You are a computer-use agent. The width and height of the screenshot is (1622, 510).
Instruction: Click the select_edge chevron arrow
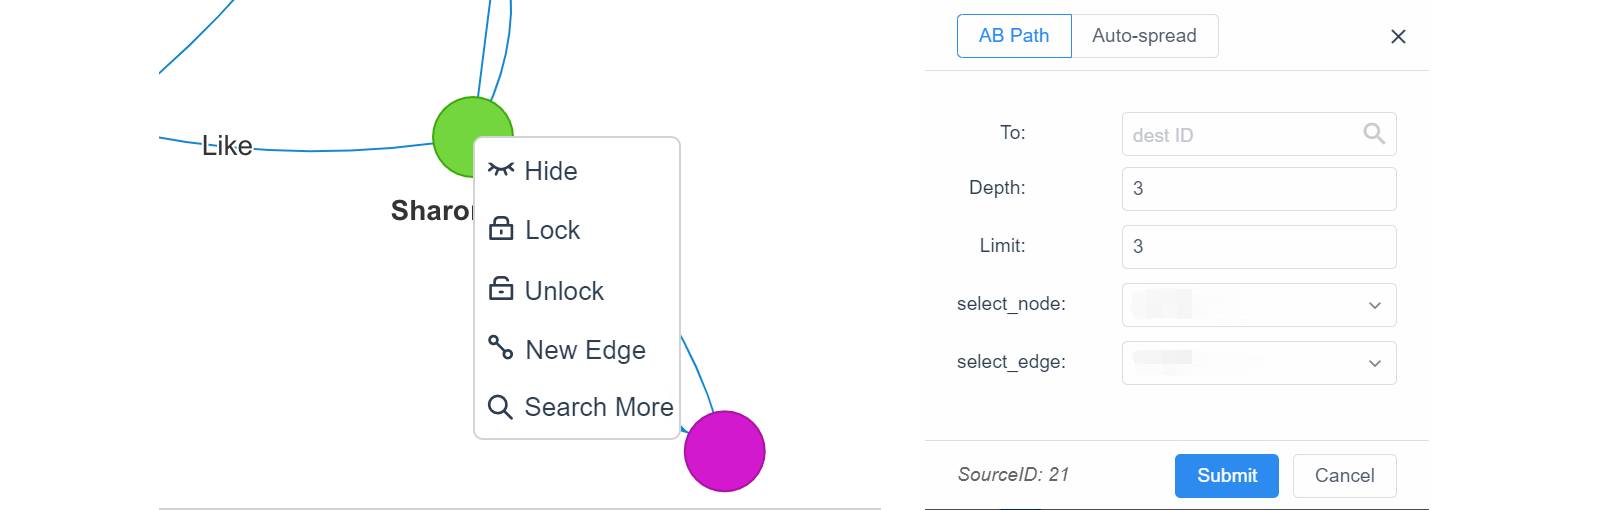tap(1375, 363)
